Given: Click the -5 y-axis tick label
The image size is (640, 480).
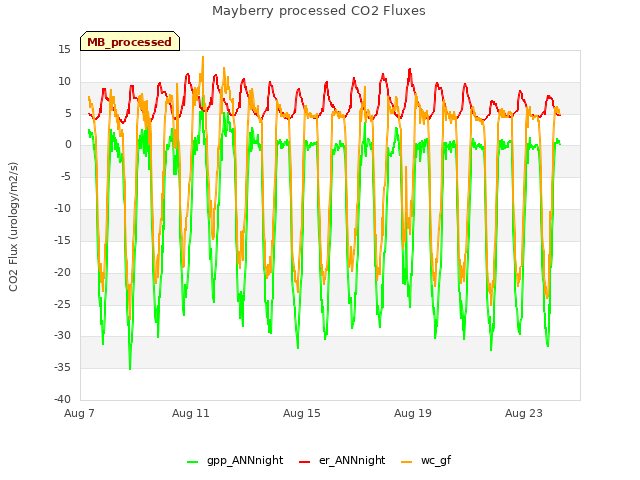Looking at the screenshot, I should (65, 177).
